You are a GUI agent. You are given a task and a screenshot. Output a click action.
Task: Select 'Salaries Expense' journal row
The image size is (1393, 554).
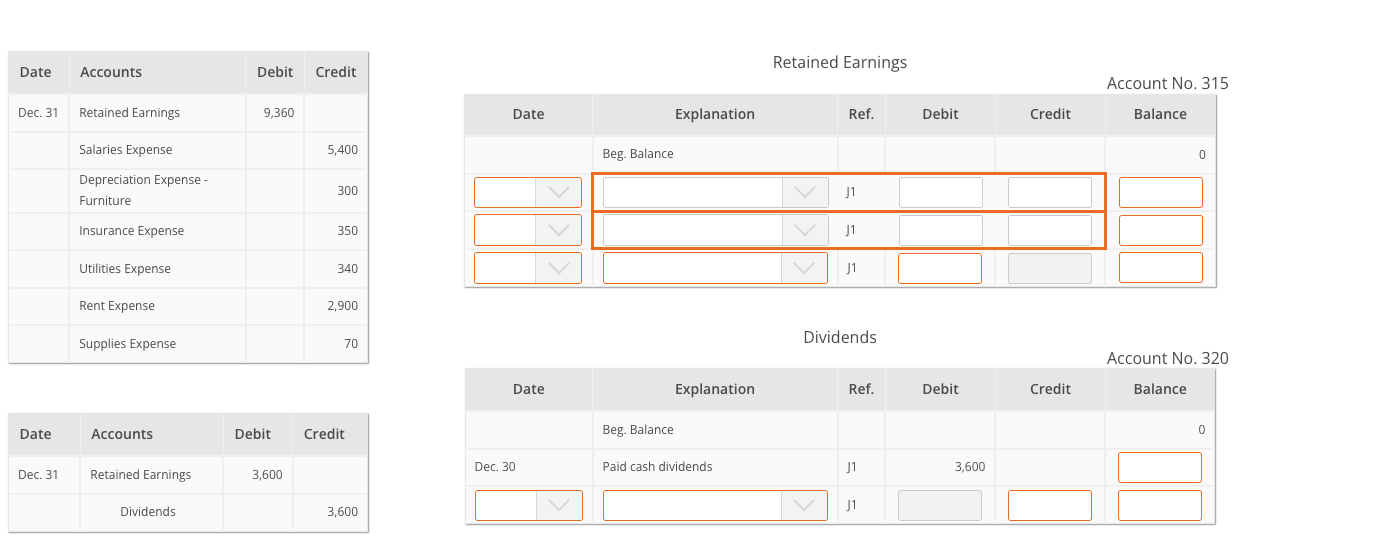[188, 150]
